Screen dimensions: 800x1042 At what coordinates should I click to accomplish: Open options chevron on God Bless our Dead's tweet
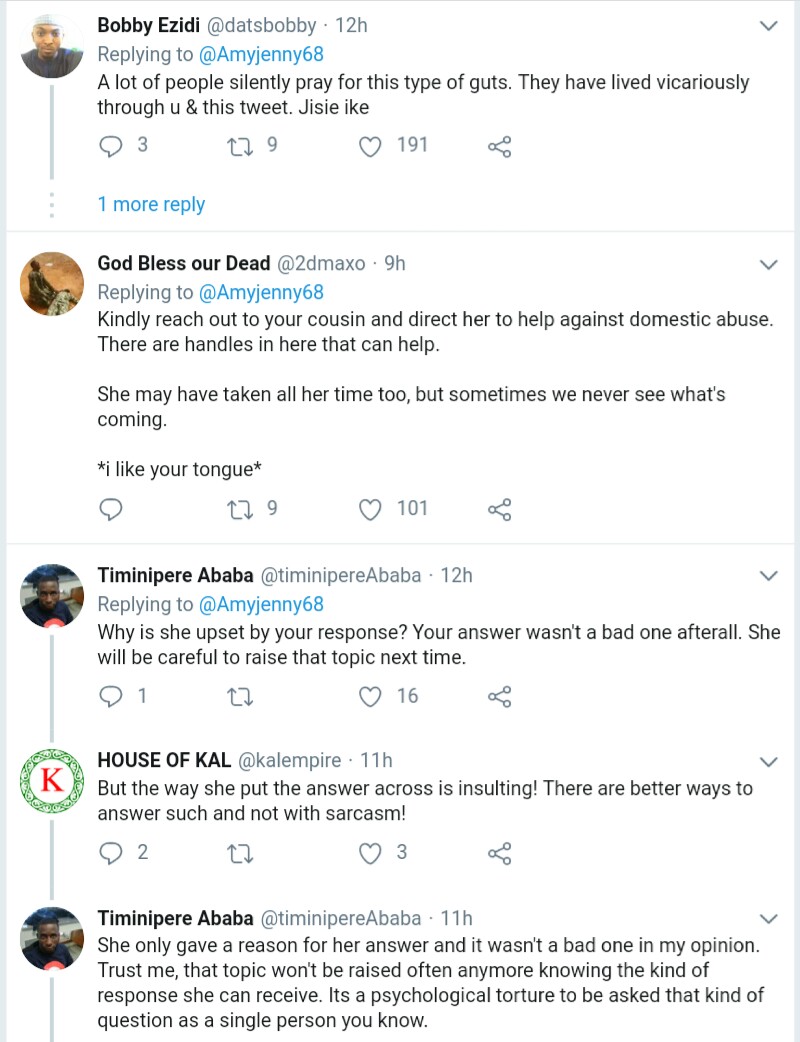768,264
